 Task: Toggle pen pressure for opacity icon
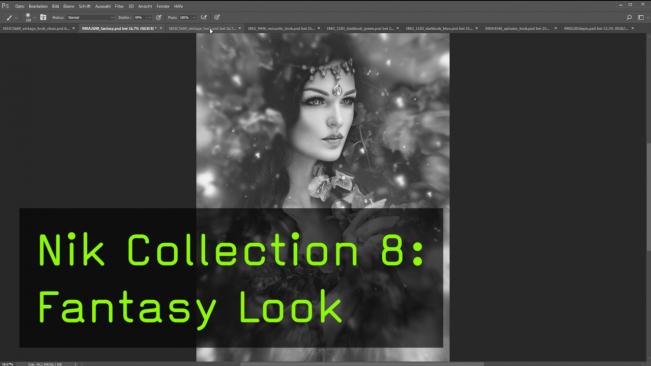pyautogui.click(x=159, y=17)
